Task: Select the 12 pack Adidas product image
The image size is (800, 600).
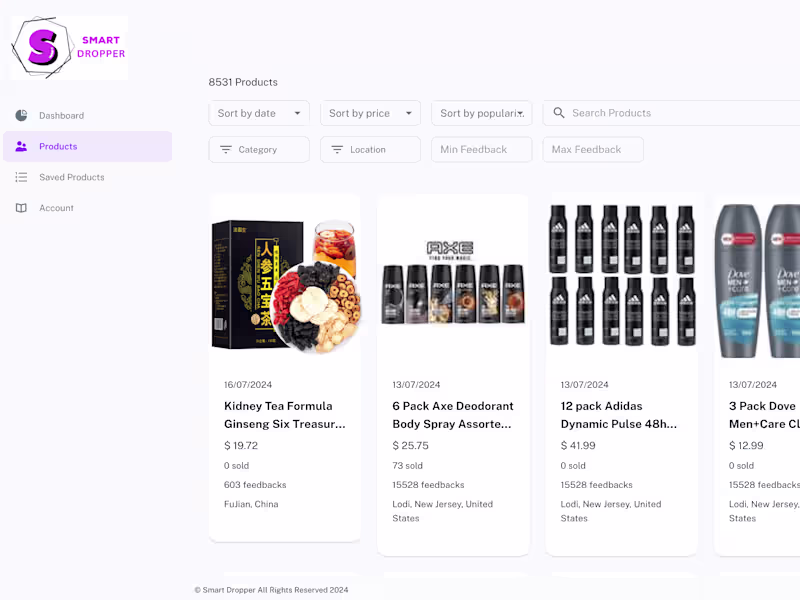Action: (x=621, y=277)
